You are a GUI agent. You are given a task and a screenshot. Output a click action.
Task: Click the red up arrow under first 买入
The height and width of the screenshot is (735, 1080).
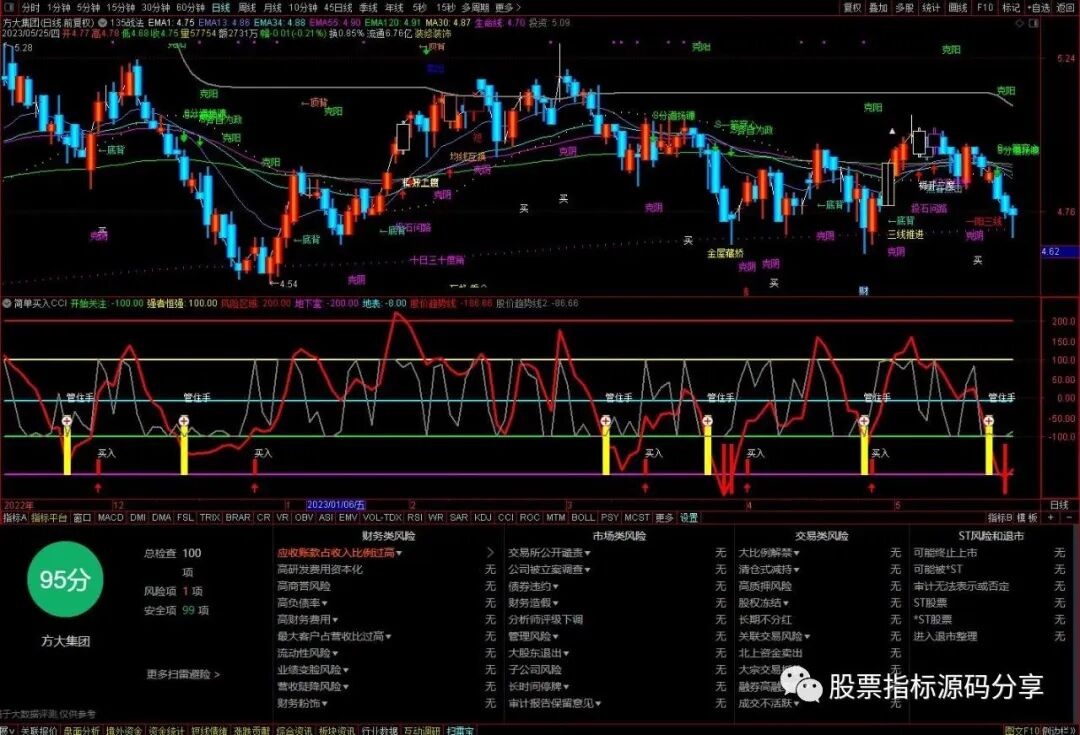click(x=98, y=488)
